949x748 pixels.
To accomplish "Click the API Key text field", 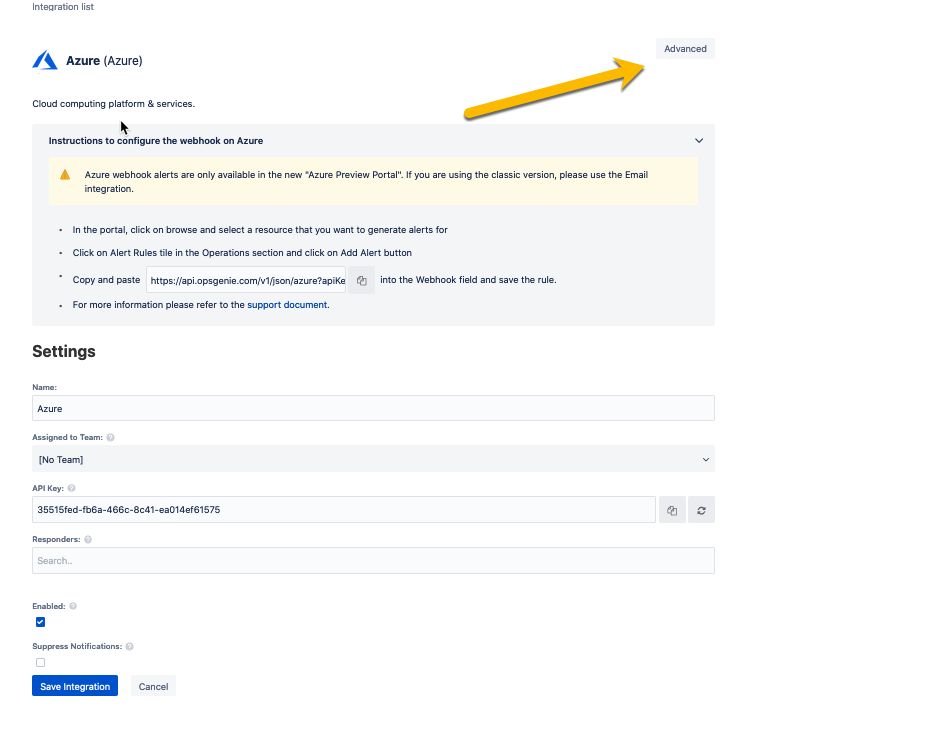I will coord(344,510).
